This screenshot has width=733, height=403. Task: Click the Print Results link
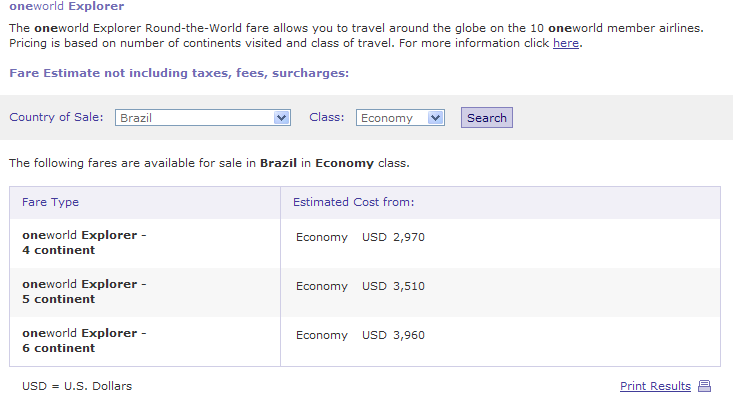pyautogui.click(x=655, y=386)
